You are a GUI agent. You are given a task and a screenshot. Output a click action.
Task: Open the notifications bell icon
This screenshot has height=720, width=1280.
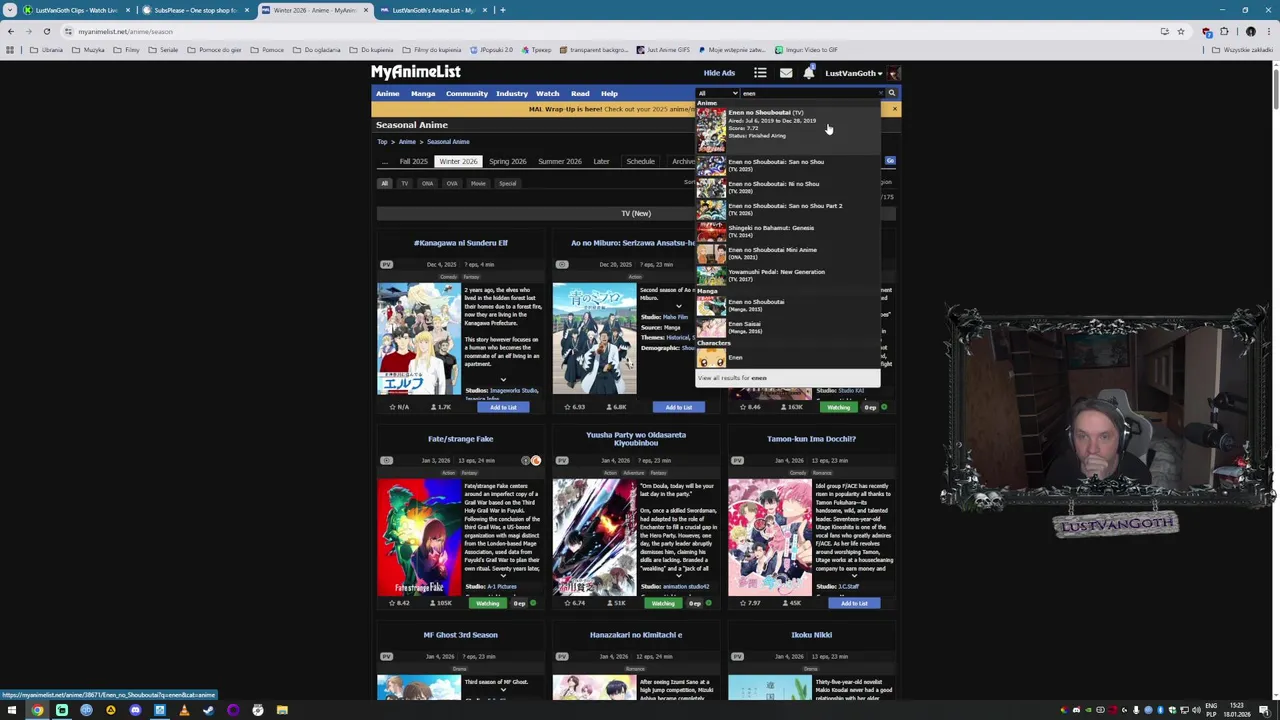coord(809,73)
